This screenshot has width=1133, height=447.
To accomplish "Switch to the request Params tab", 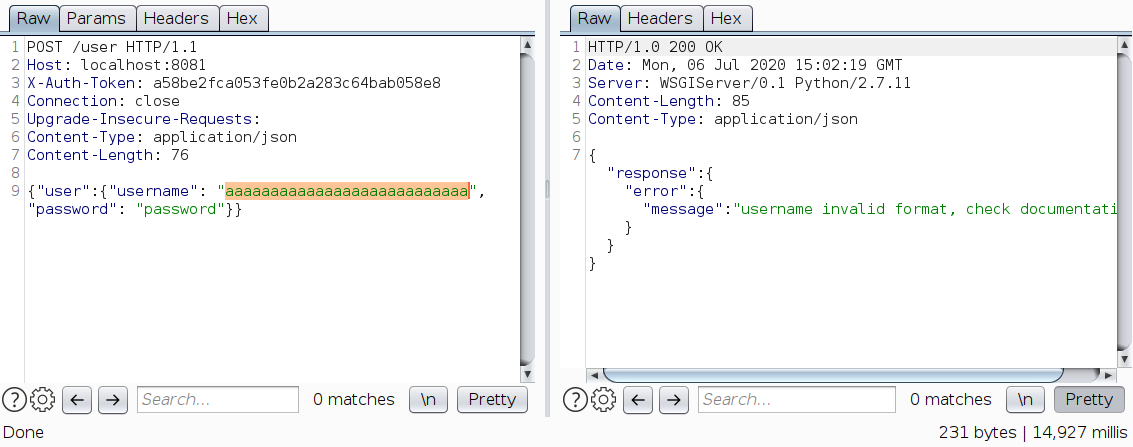I will click(x=96, y=18).
